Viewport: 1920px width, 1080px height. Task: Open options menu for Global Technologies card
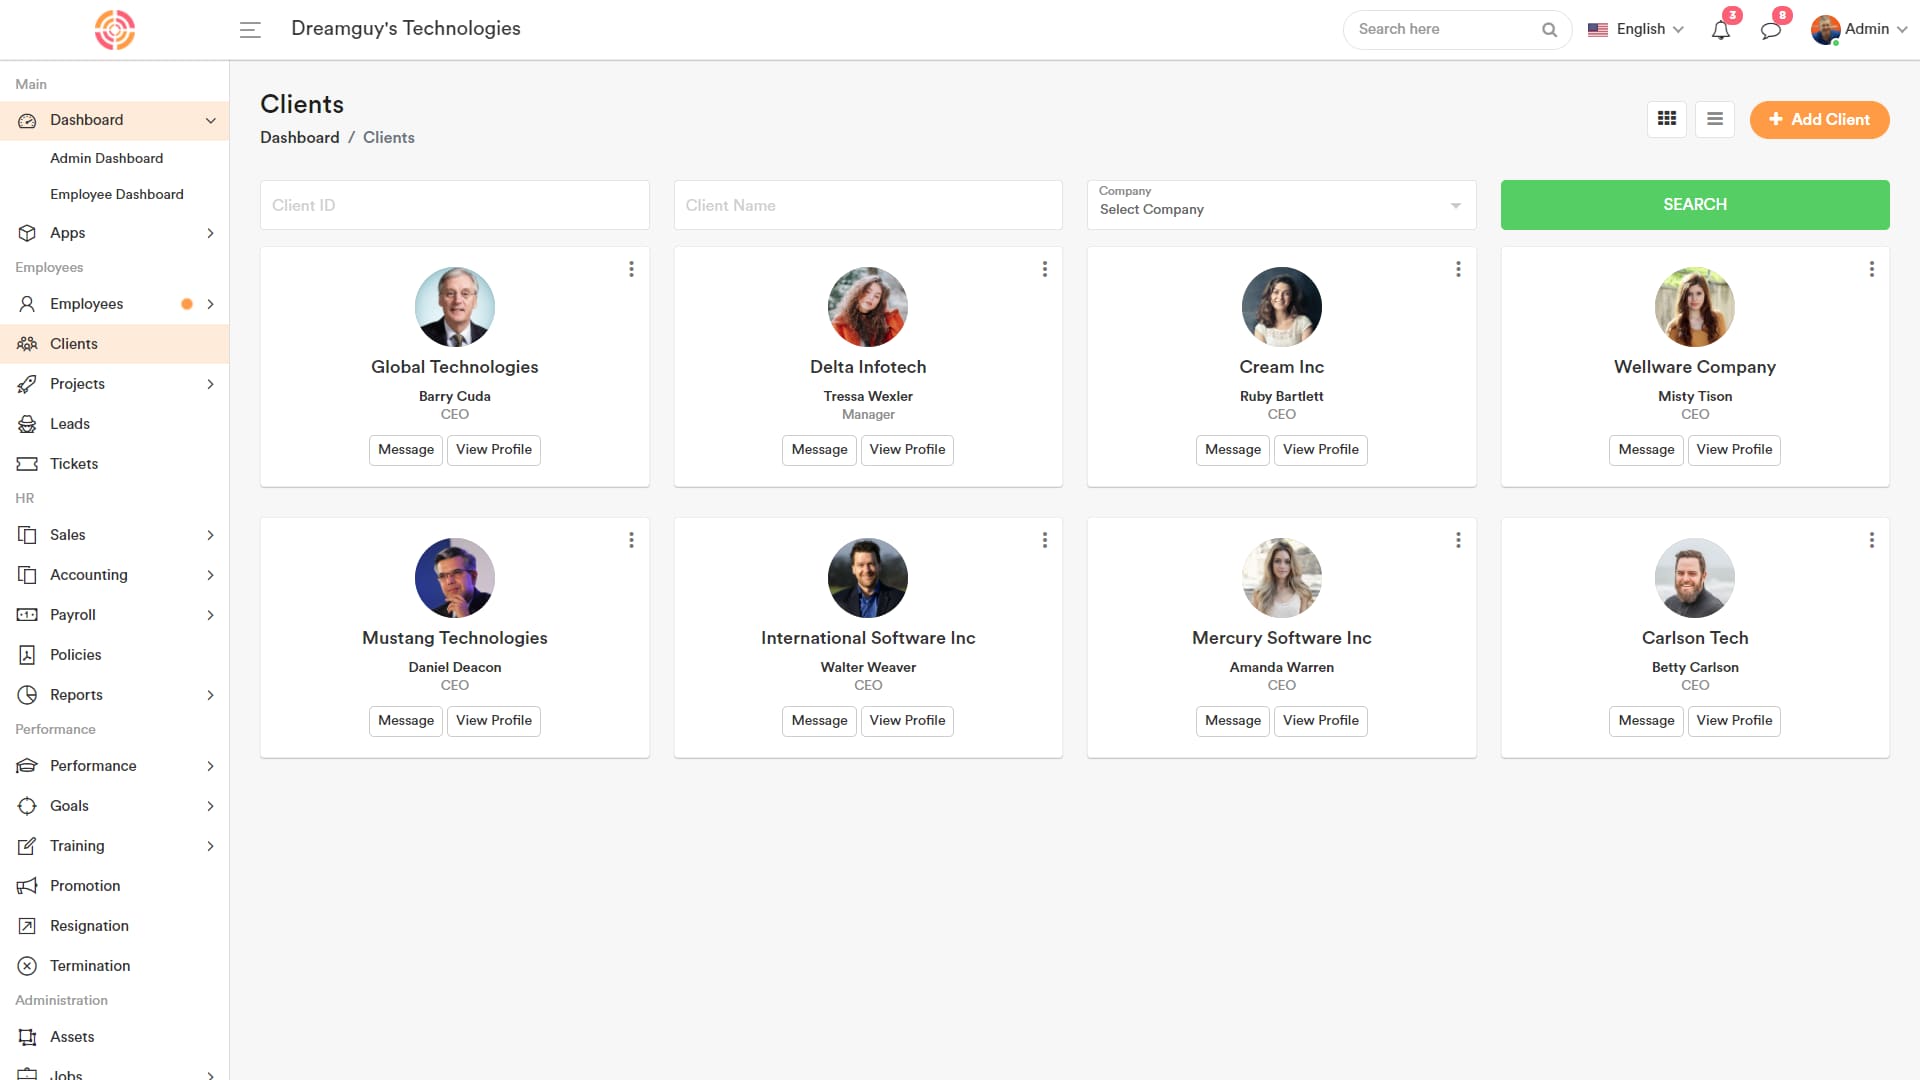coord(631,269)
